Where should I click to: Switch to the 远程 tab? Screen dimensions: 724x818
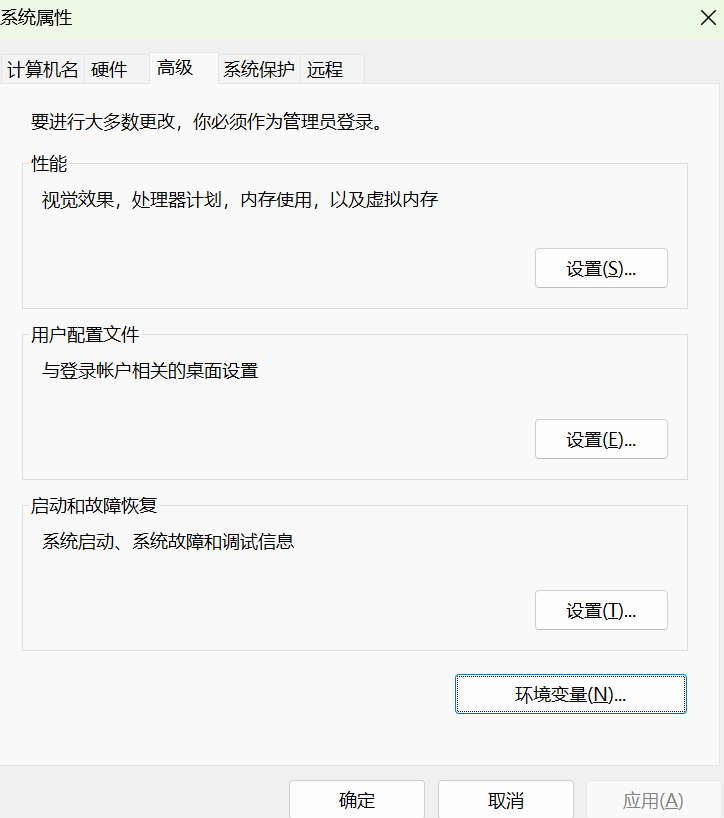(332, 69)
